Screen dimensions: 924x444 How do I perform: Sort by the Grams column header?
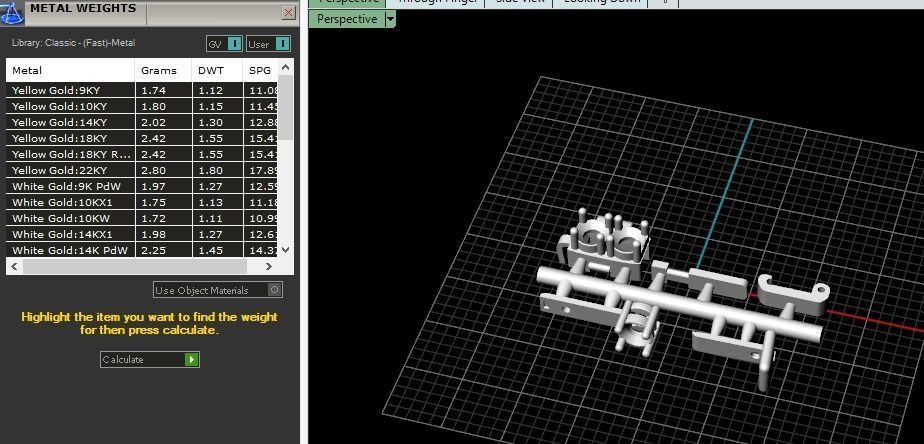click(163, 70)
